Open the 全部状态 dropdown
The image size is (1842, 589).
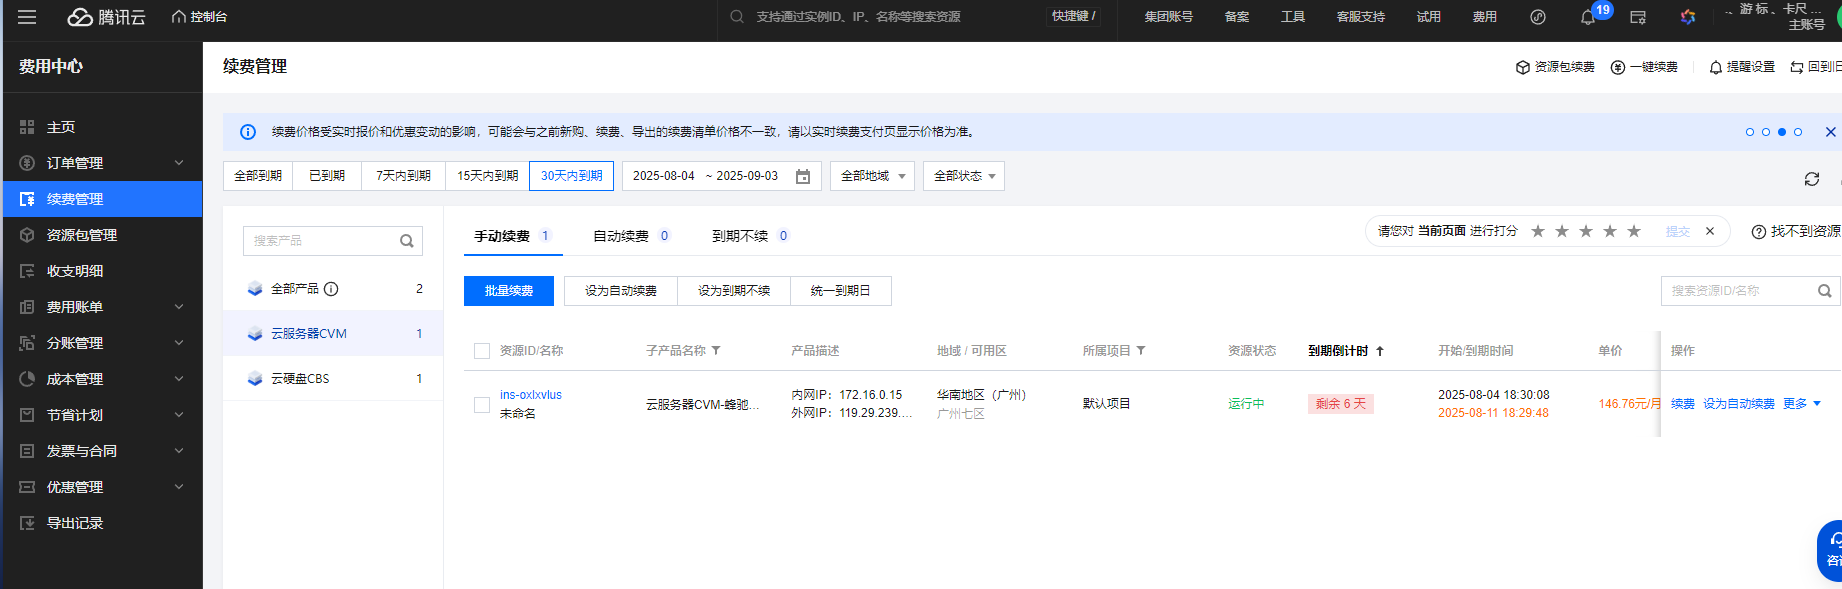(x=964, y=176)
